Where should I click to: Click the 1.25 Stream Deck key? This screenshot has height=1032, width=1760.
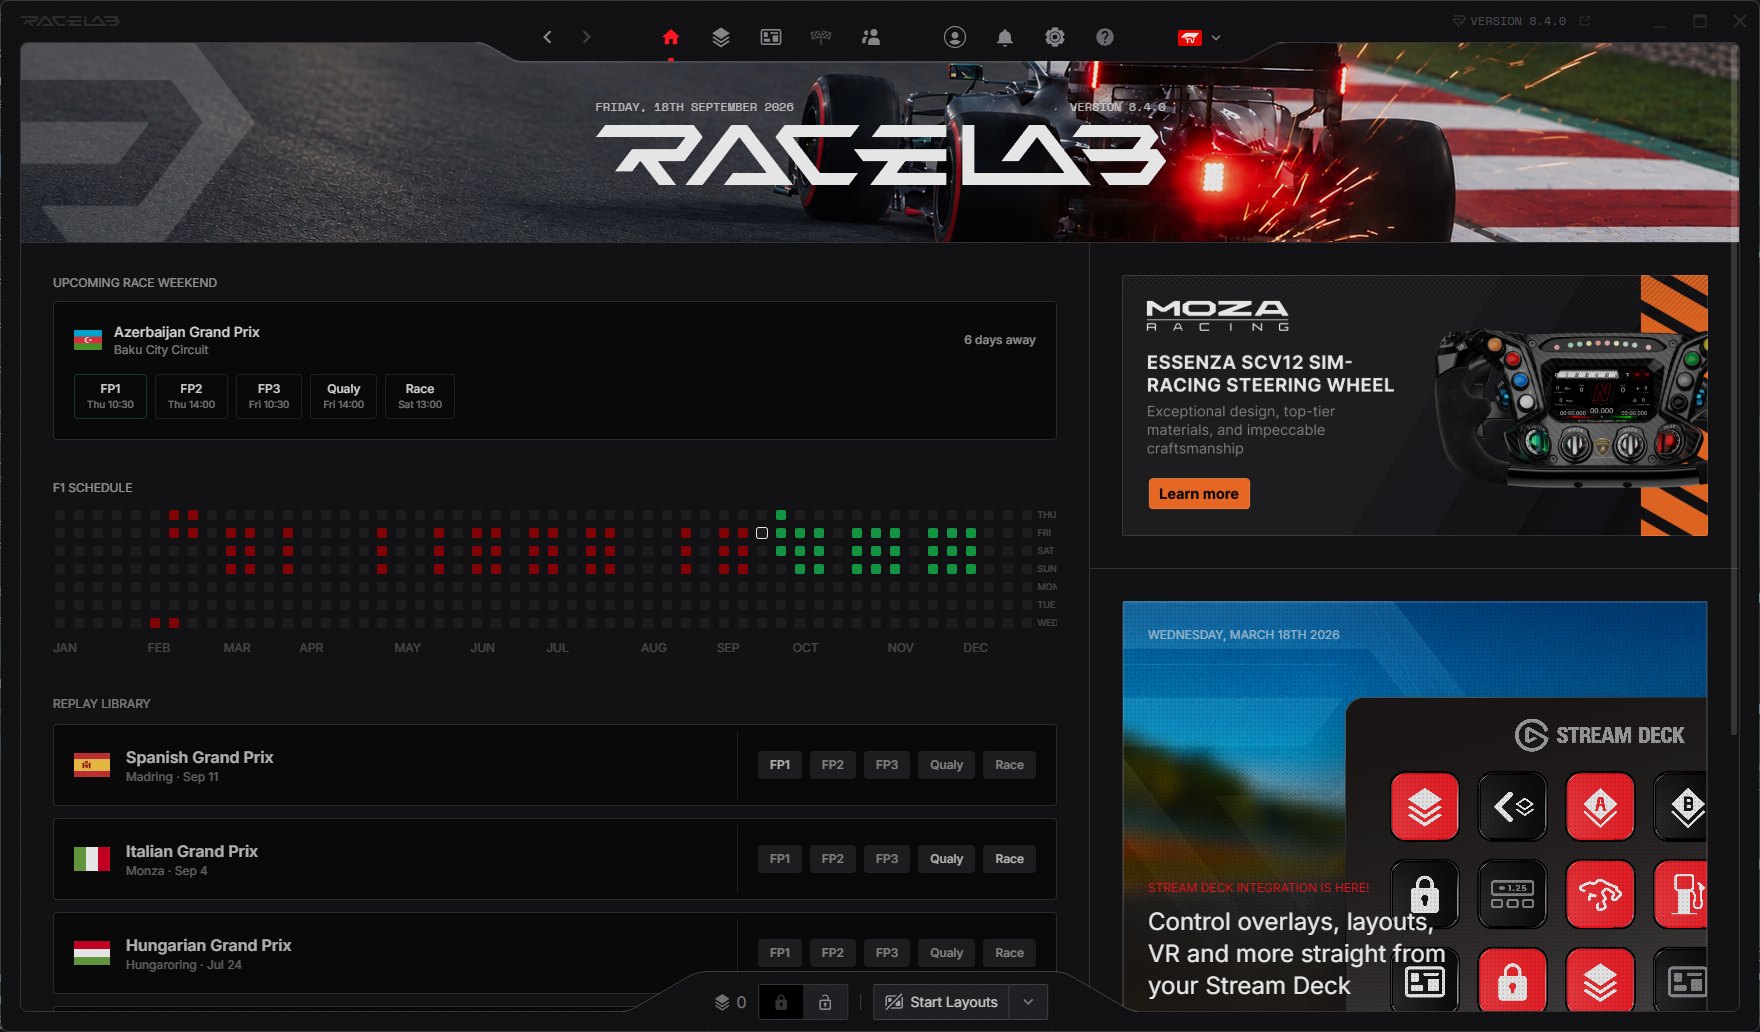pos(1512,894)
